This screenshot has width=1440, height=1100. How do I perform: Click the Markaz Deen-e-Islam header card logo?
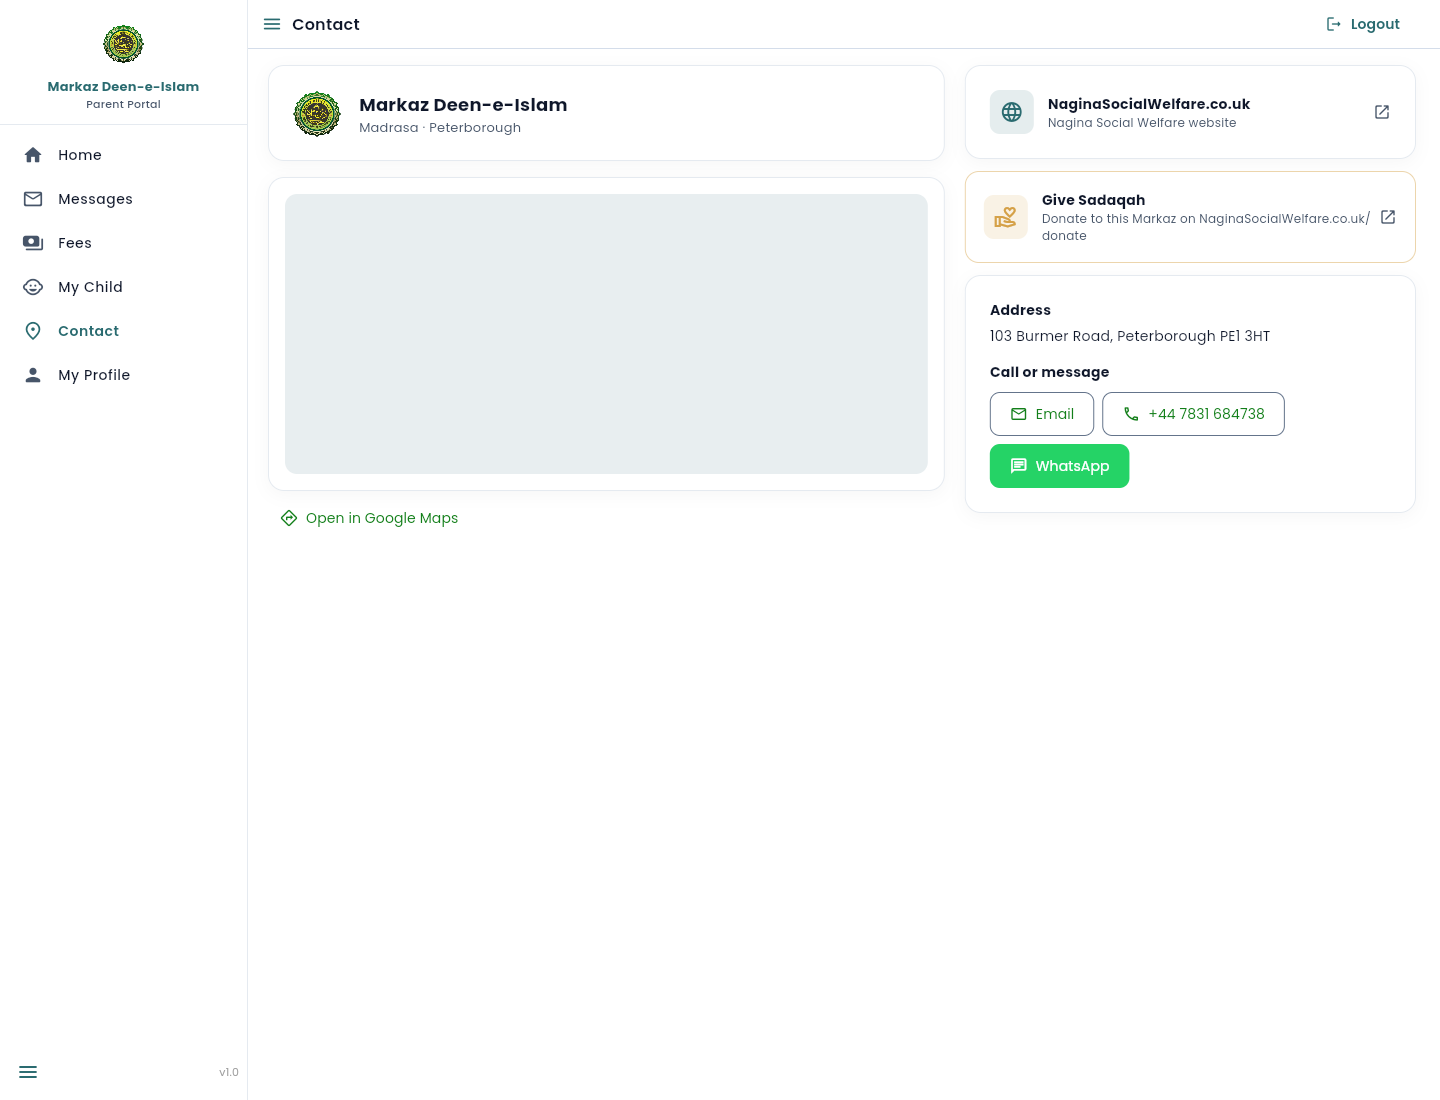(x=317, y=114)
